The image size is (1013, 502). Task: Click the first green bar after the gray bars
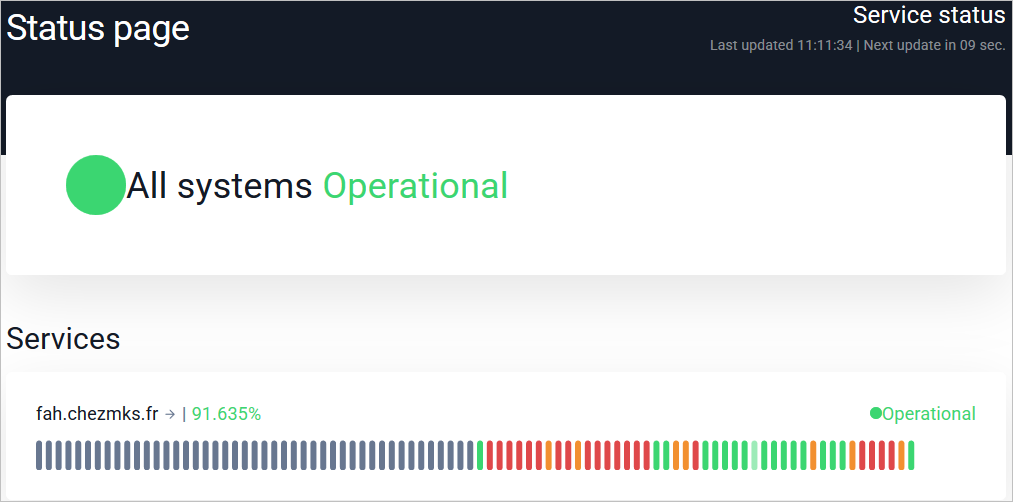[x=481, y=455]
